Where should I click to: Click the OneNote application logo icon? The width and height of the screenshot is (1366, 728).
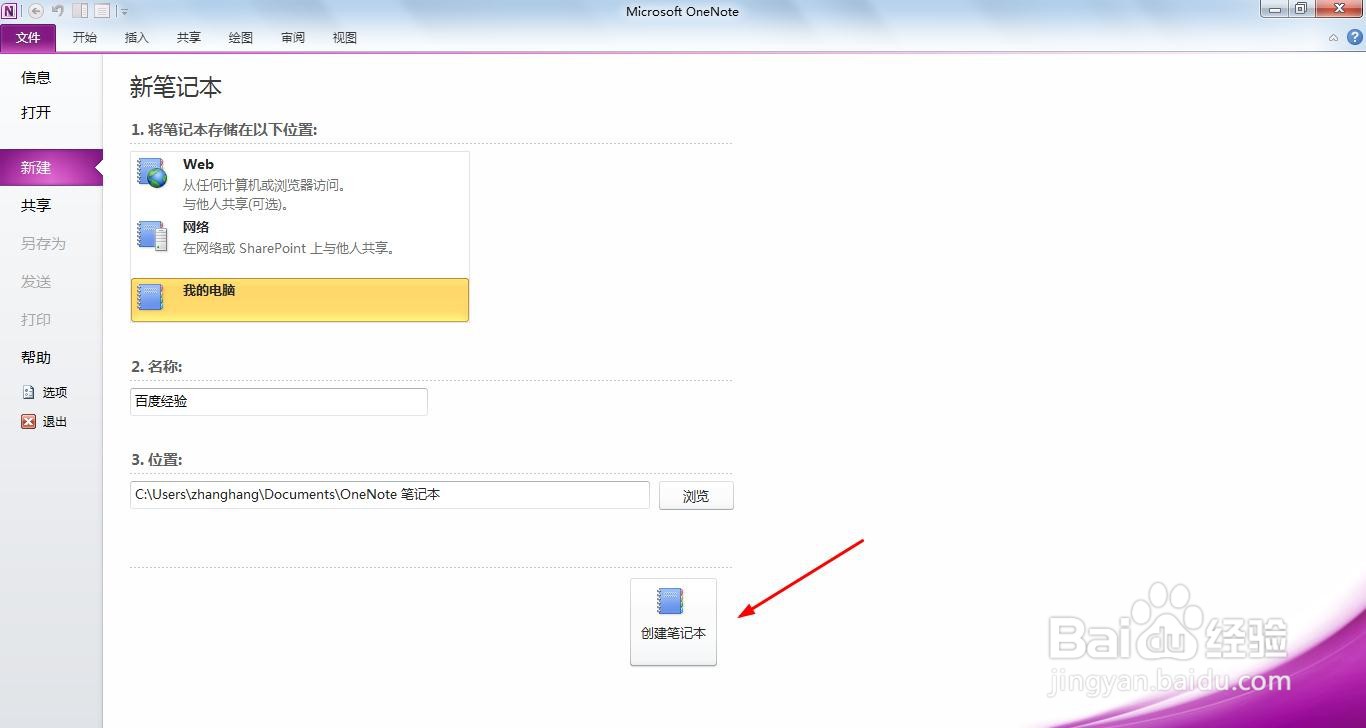(x=9, y=10)
